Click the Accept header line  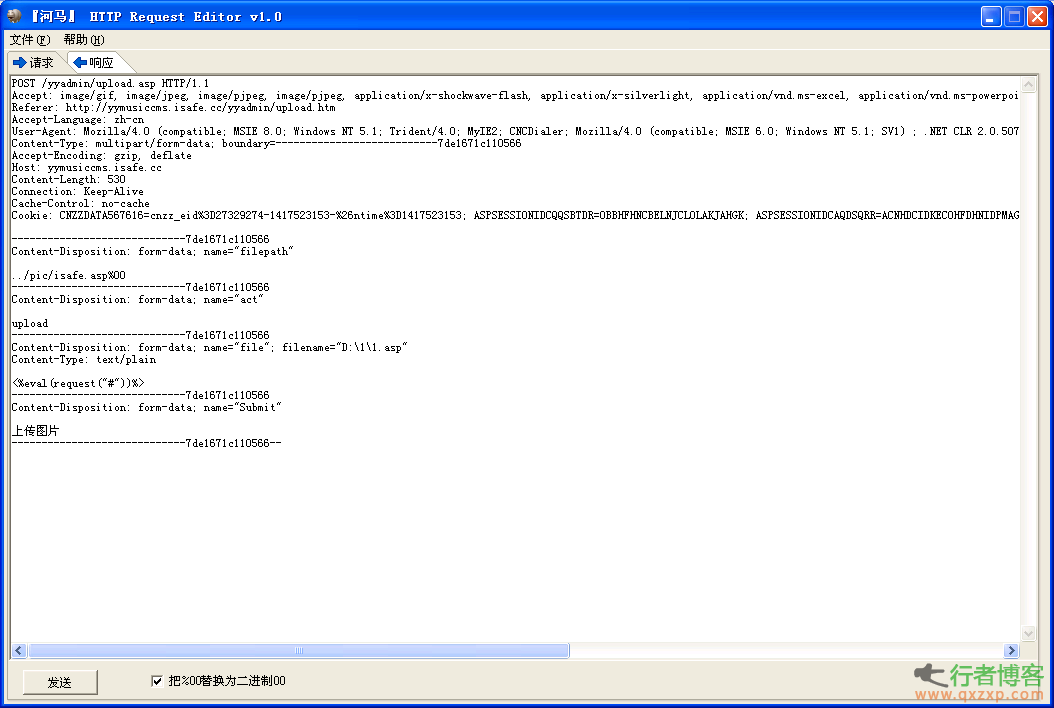[515, 95]
